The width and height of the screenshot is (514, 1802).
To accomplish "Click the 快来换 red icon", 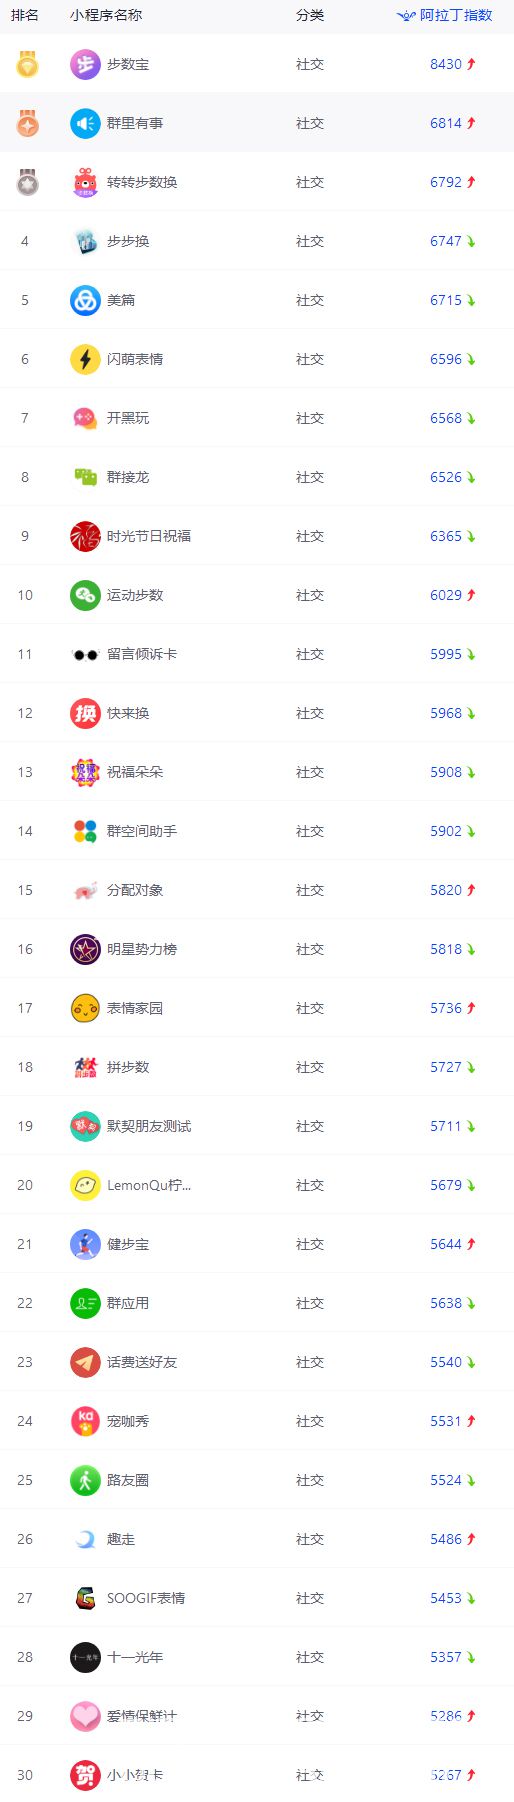I will tap(85, 713).
